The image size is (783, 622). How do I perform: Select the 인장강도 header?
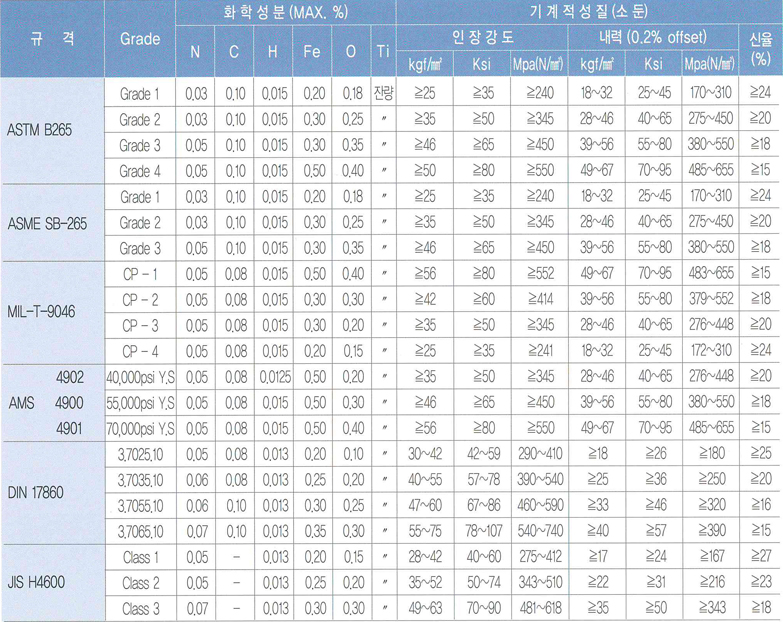(x=482, y=37)
